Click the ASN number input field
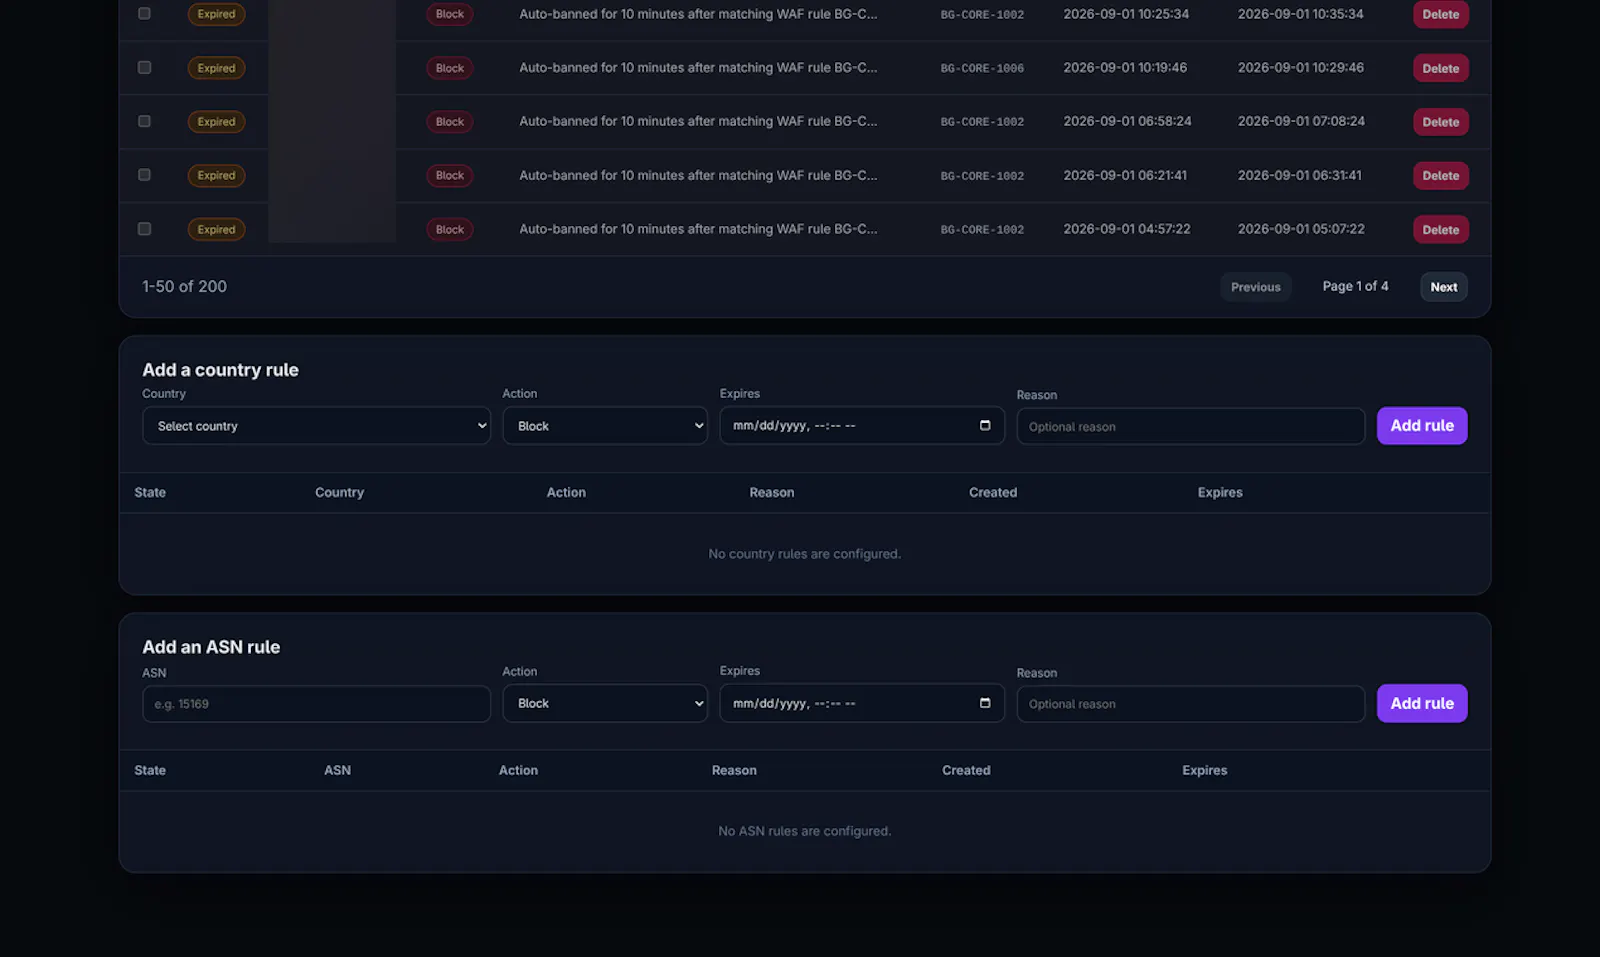1600x957 pixels. coord(316,704)
